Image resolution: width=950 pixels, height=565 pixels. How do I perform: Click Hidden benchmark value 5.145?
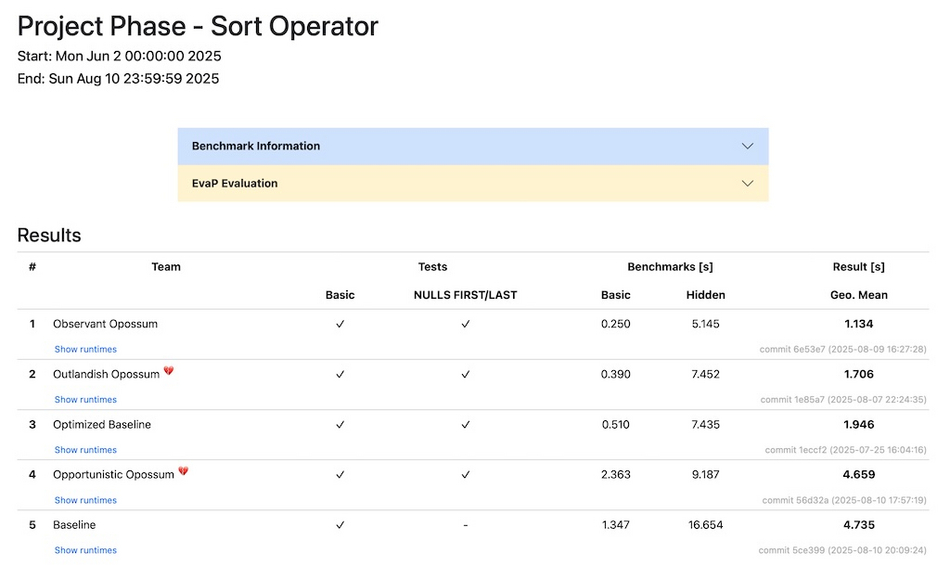coord(705,324)
